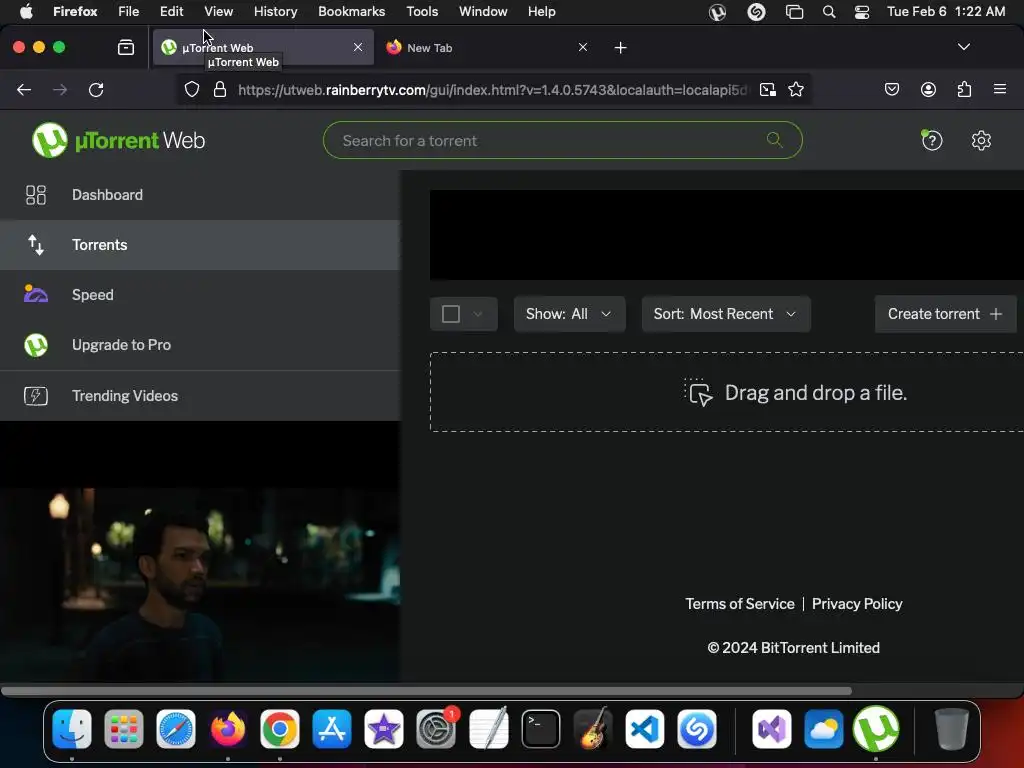
Task: Open Control Center in the menu bar
Action: [x=862, y=12]
